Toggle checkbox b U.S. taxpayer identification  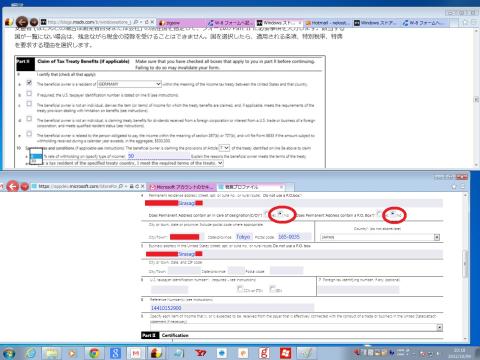click(x=29, y=94)
